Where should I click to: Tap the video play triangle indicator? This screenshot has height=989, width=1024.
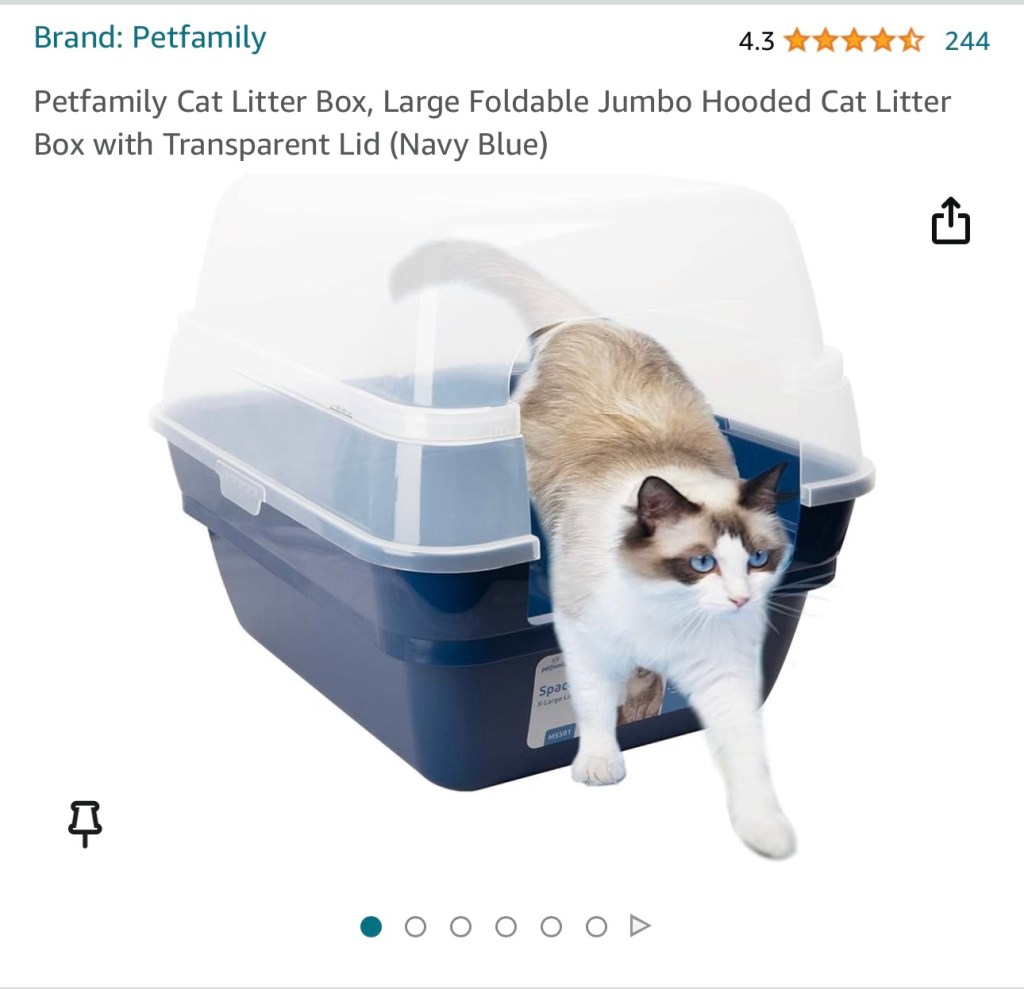640,926
